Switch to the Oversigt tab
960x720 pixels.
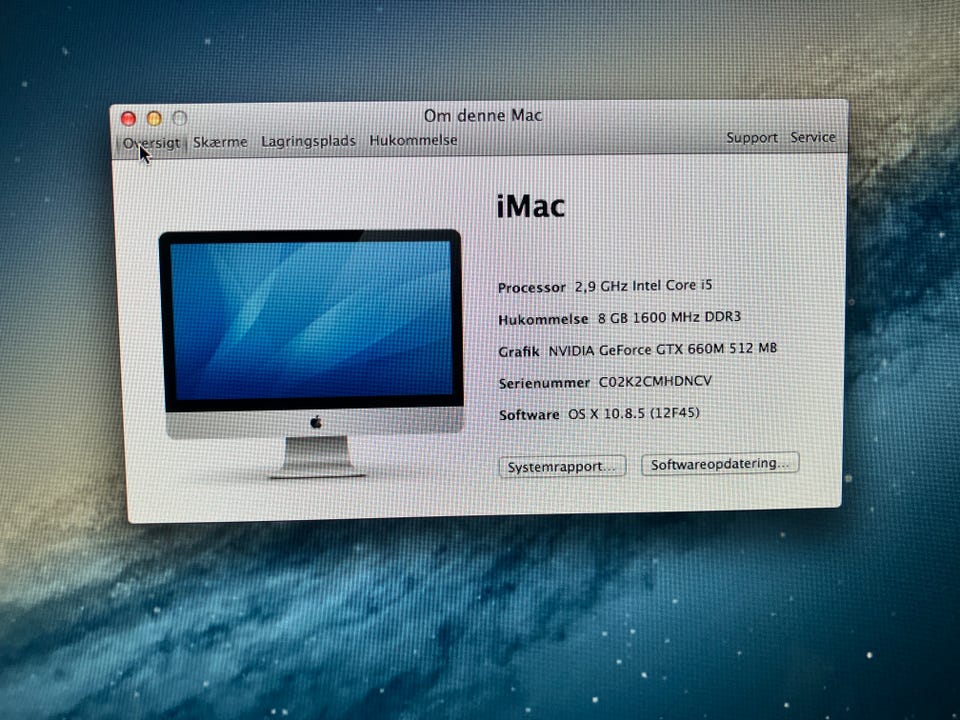click(x=151, y=143)
